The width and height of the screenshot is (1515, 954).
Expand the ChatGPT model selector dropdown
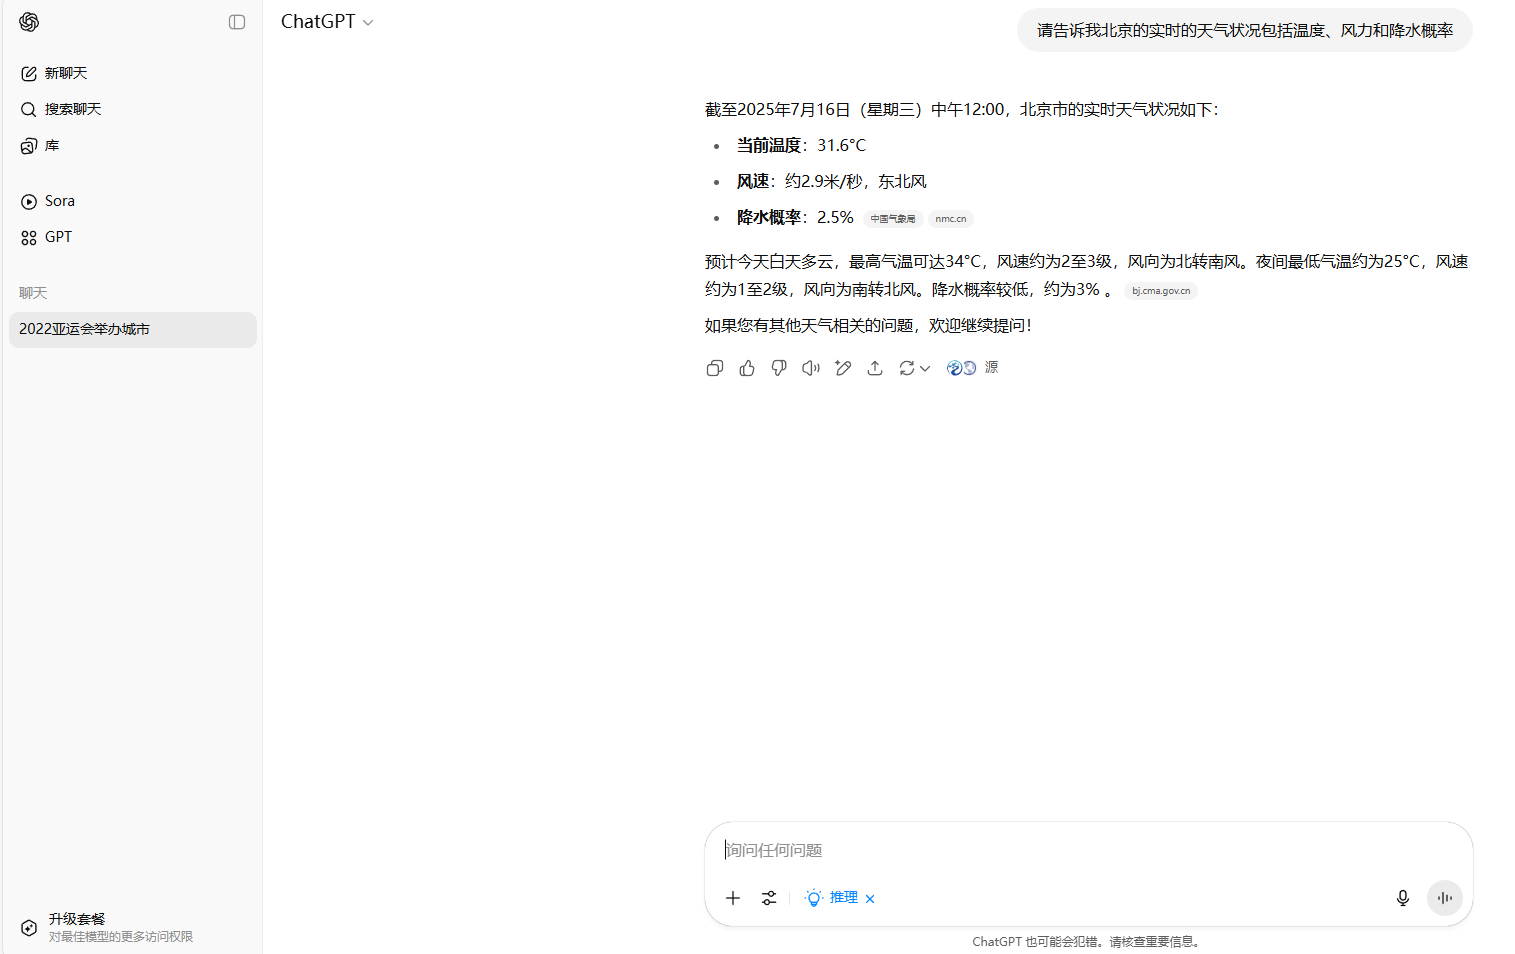(327, 22)
